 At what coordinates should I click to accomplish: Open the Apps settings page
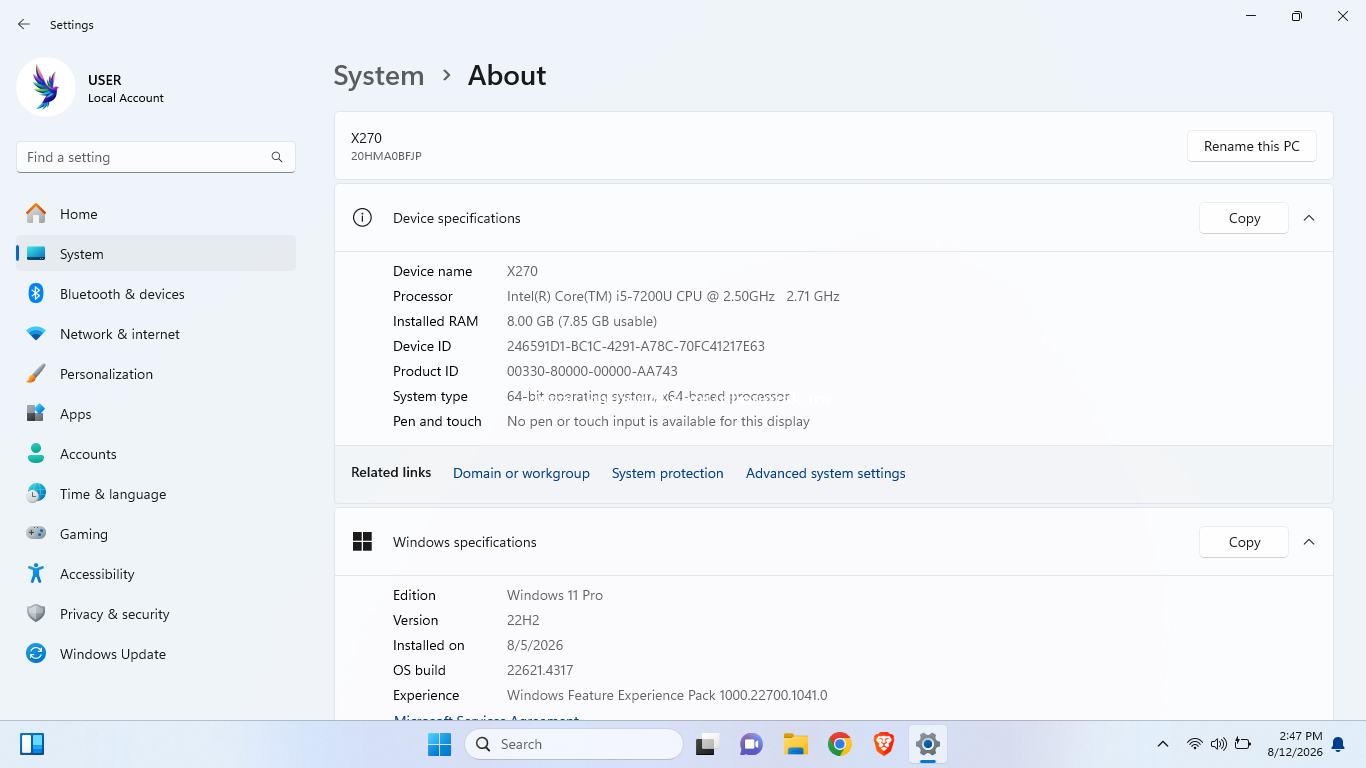[x=156, y=414]
